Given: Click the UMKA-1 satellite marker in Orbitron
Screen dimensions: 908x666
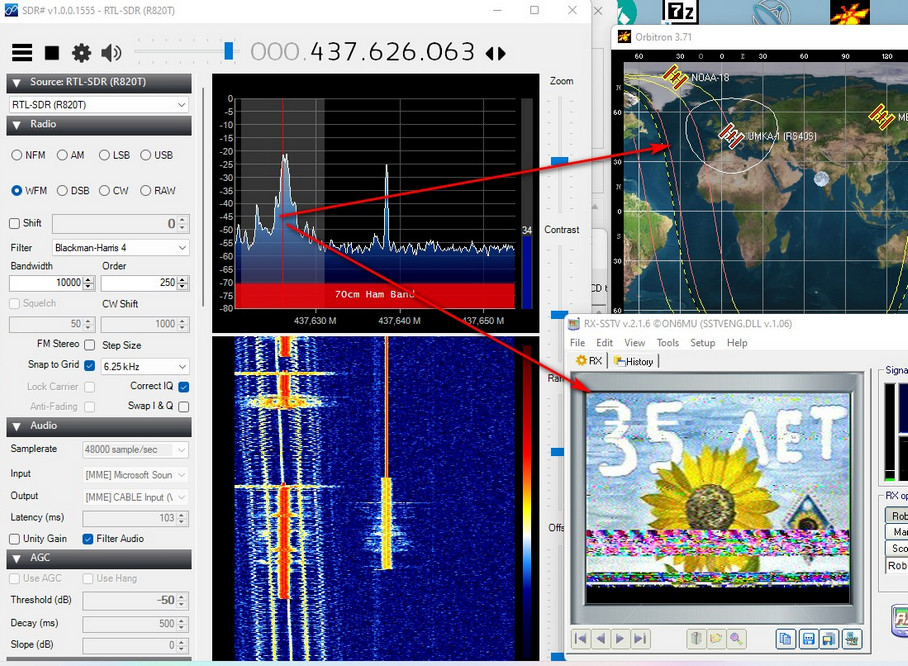Looking at the screenshot, I should [731, 136].
